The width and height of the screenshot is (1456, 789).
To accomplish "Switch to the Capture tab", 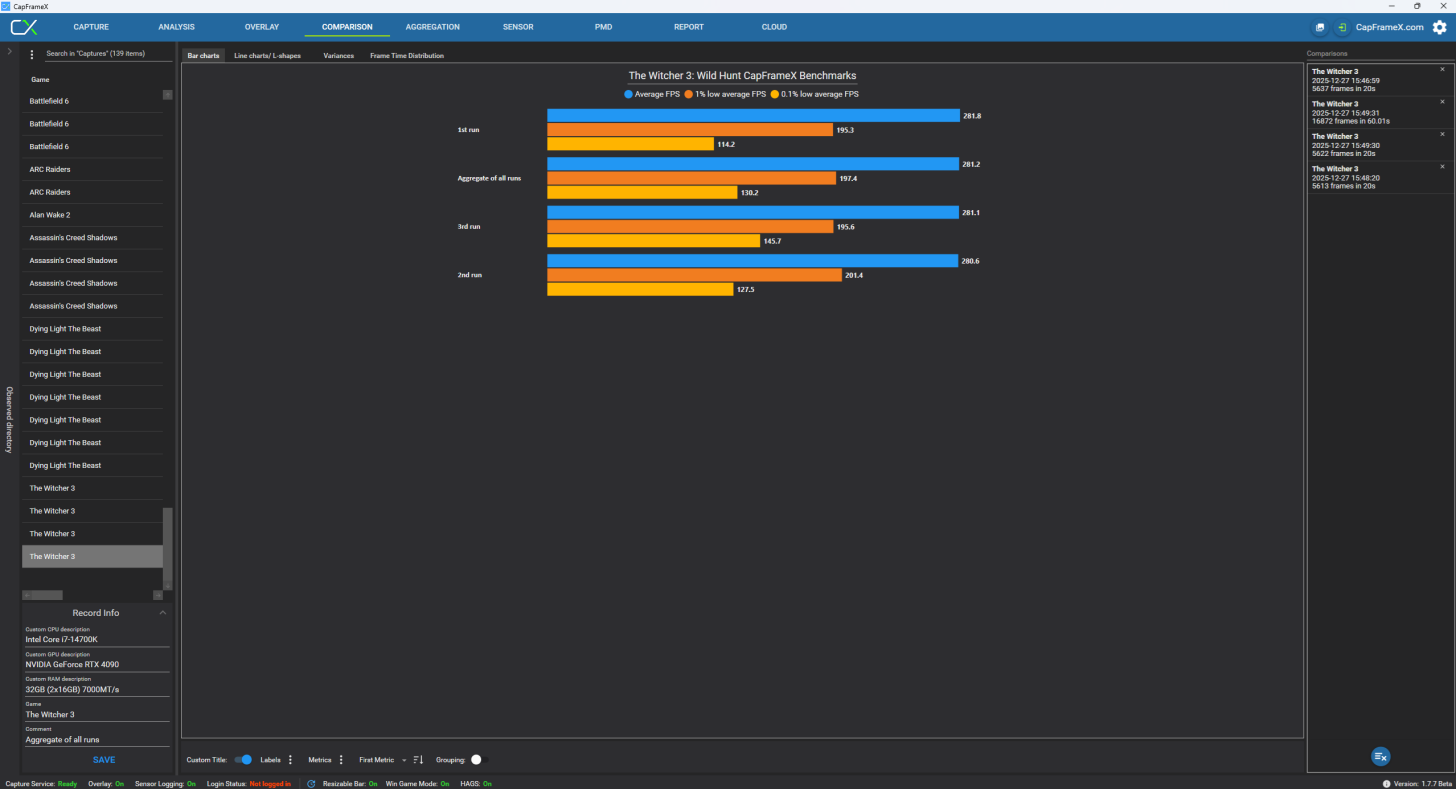I will click(91, 27).
